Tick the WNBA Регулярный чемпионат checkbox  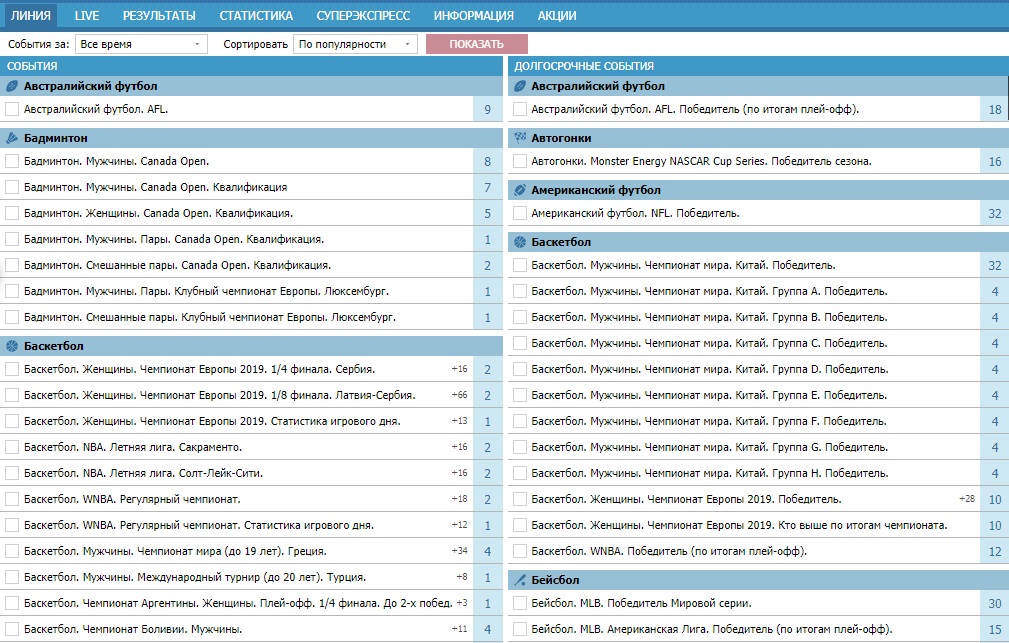(x=12, y=499)
